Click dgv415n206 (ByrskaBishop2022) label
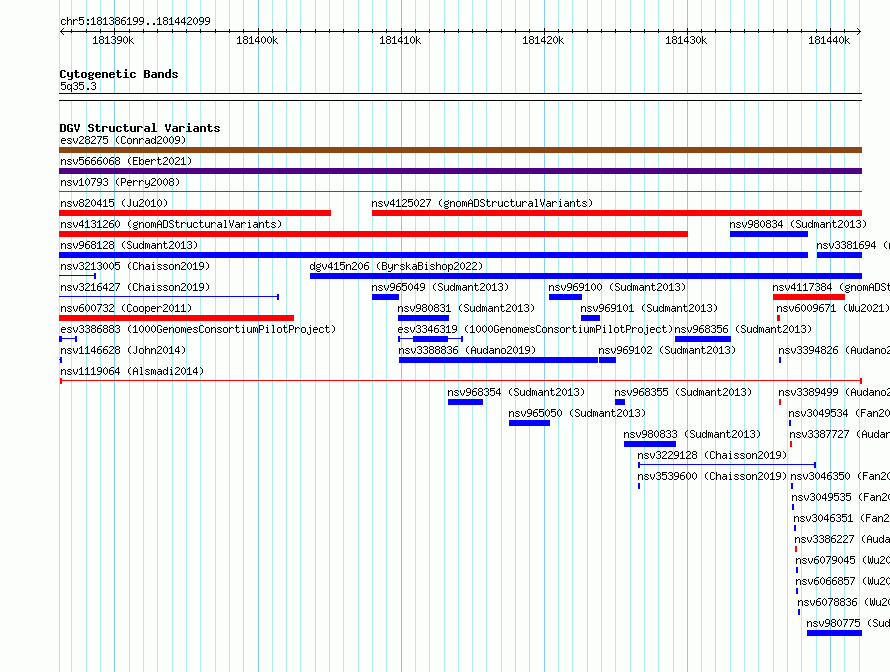This screenshot has height=672, width=890. click(x=396, y=266)
